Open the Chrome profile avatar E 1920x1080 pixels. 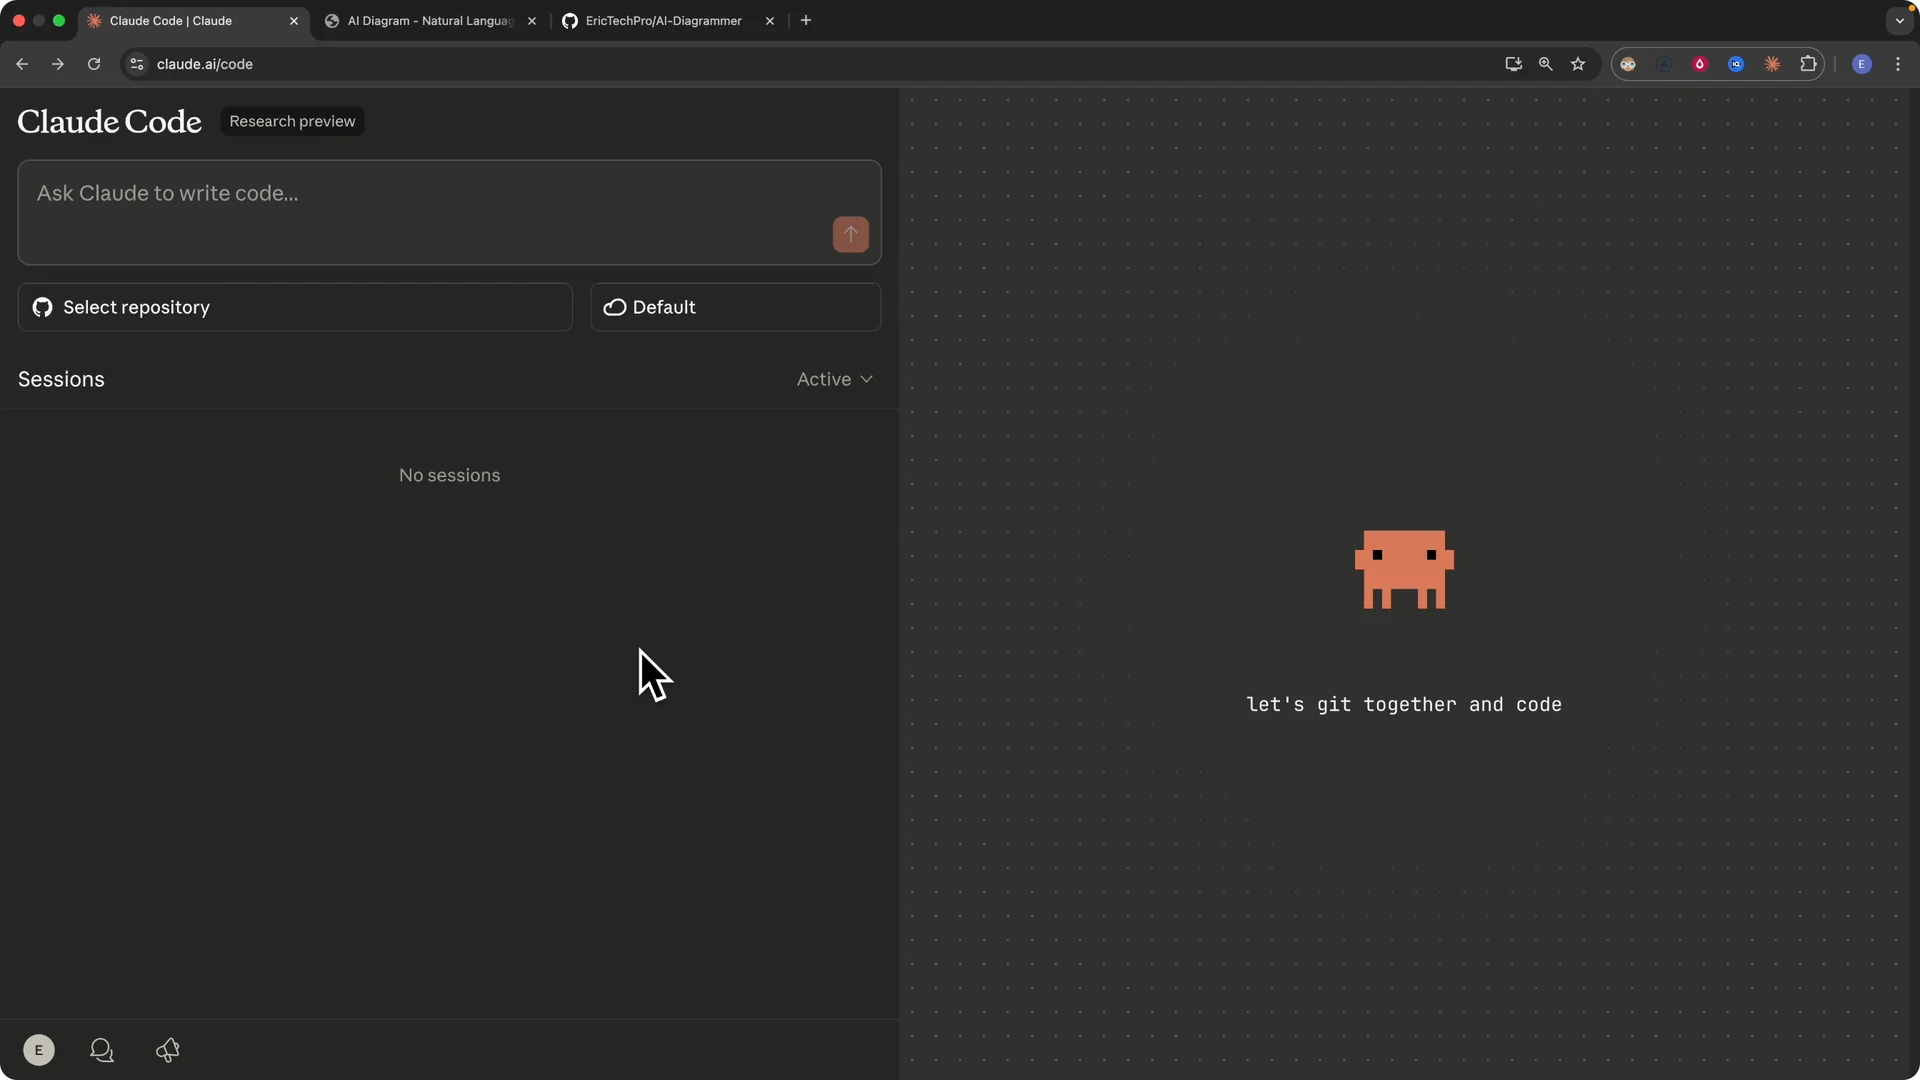[x=1862, y=64]
